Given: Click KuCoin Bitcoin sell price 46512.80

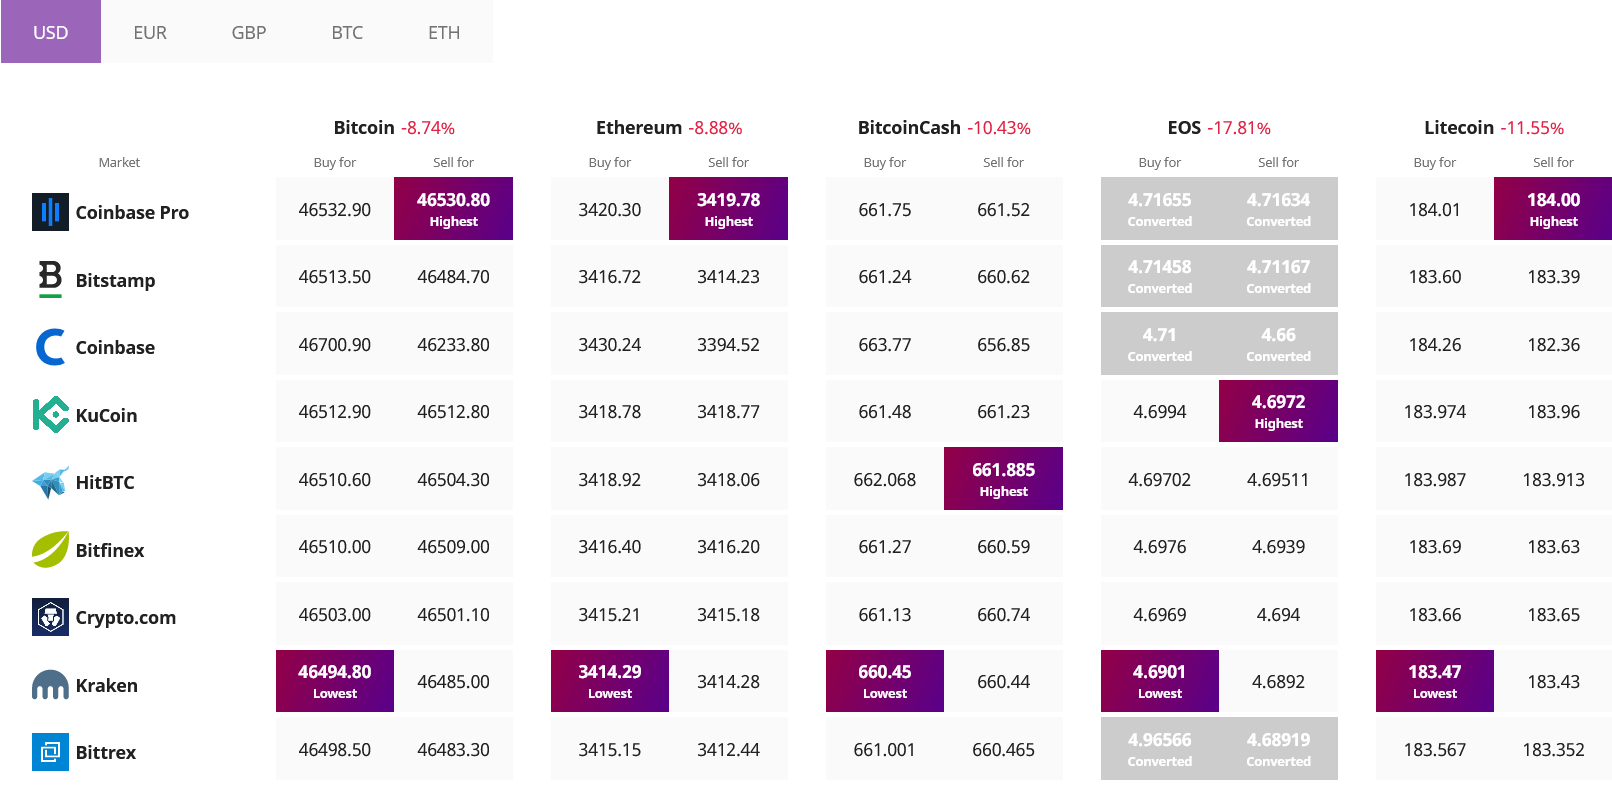Looking at the screenshot, I should (453, 411).
